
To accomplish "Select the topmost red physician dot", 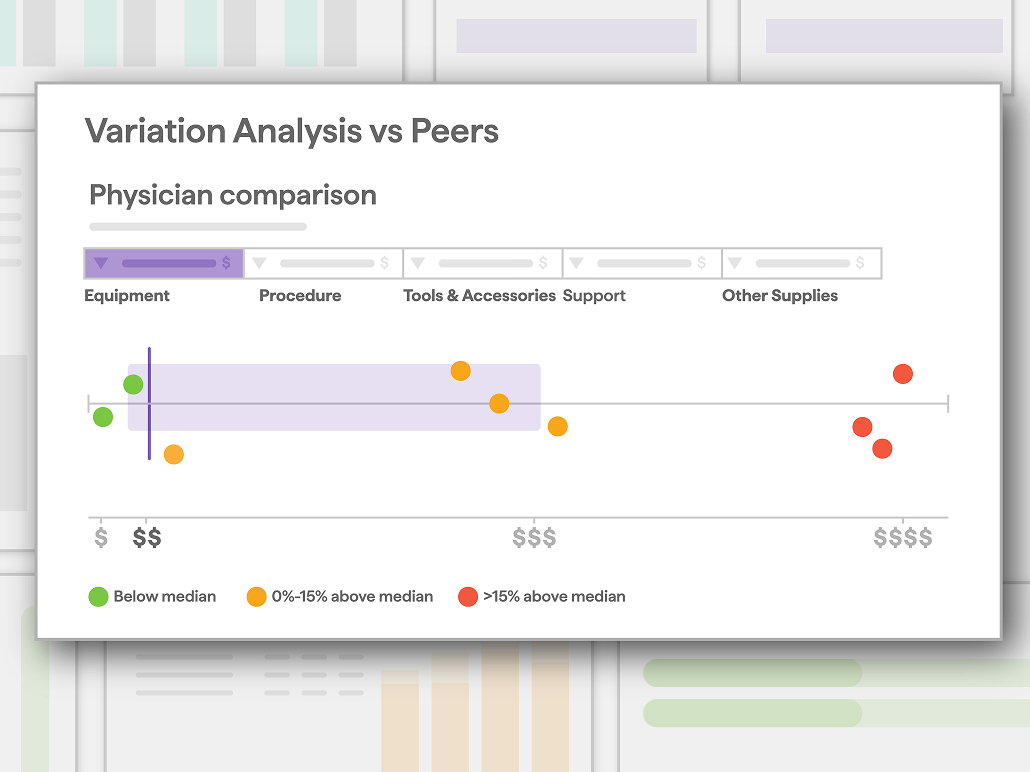I will [x=903, y=374].
